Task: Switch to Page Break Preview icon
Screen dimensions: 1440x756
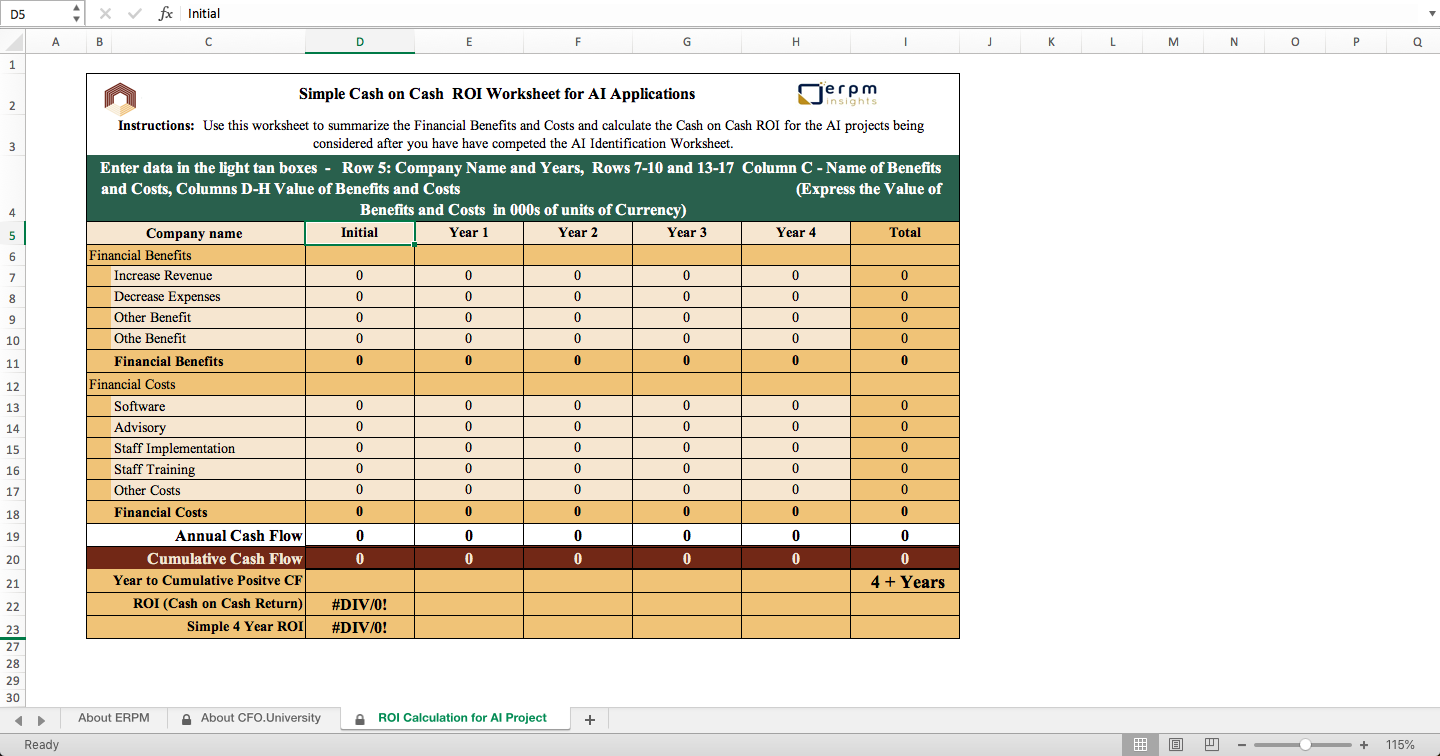Action: pos(1212,745)
